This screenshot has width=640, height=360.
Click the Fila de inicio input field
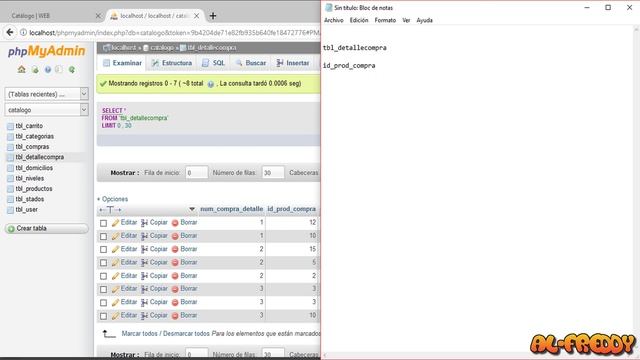point(196,173)
